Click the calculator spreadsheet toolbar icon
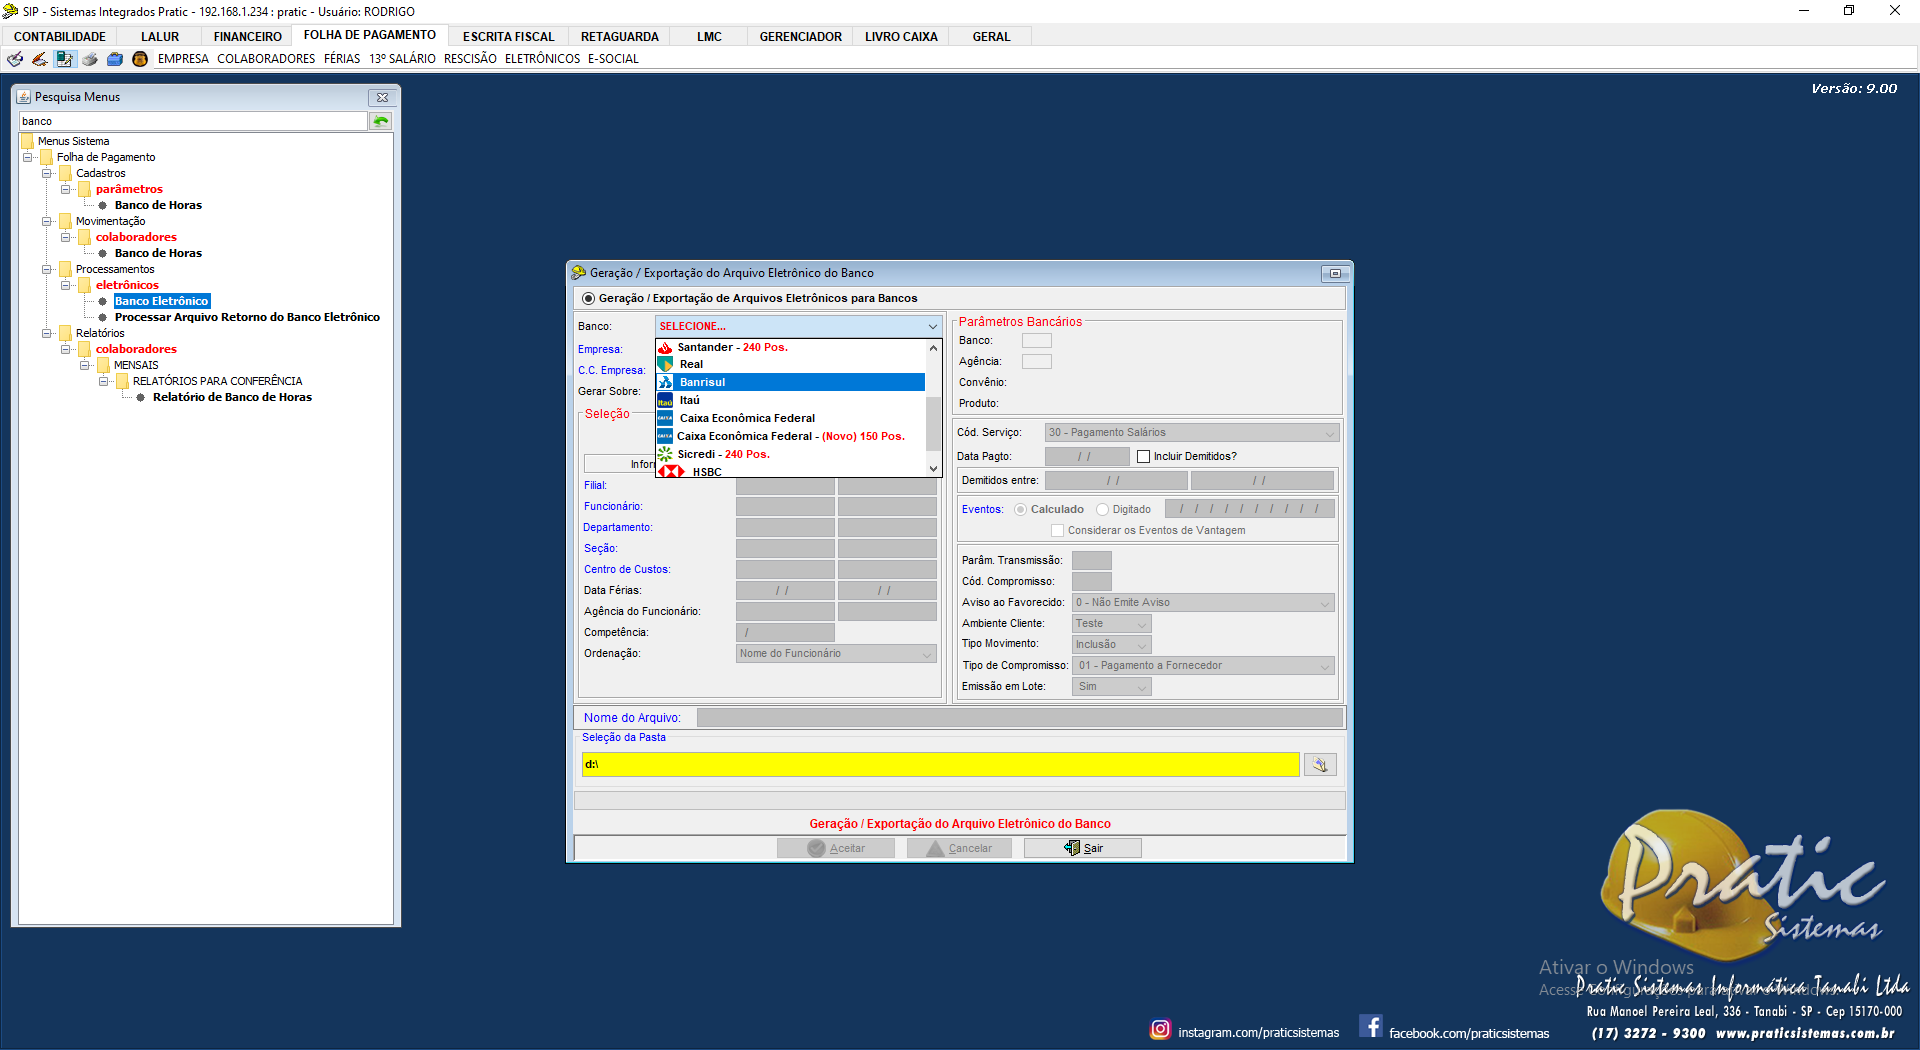Viewport: 1920px width, 1050px height. tap(64, 59)
